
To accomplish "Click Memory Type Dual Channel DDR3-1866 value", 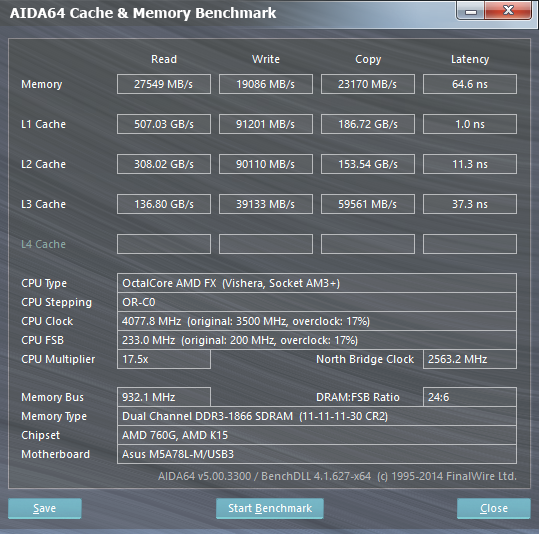I will point(317,416).
